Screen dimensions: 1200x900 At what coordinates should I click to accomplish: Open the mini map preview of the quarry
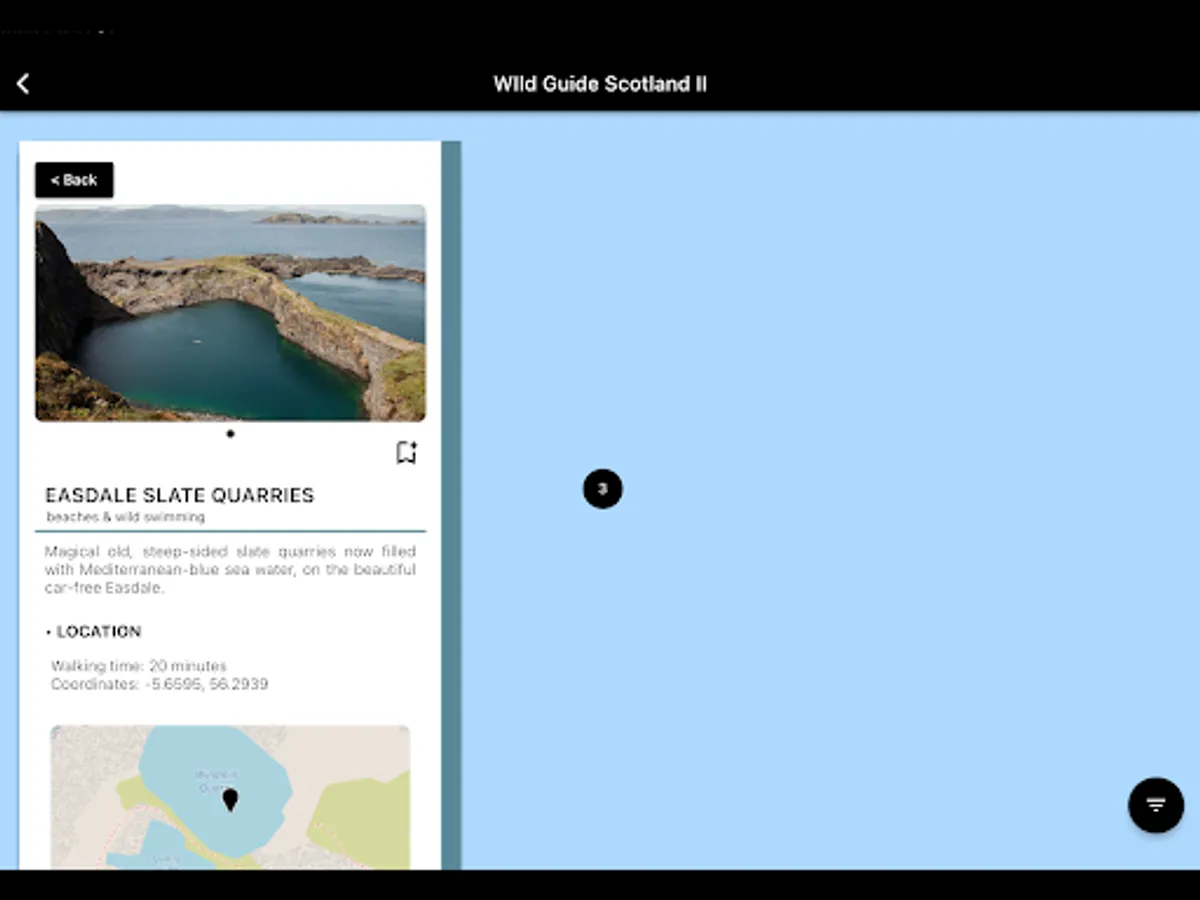230,797
